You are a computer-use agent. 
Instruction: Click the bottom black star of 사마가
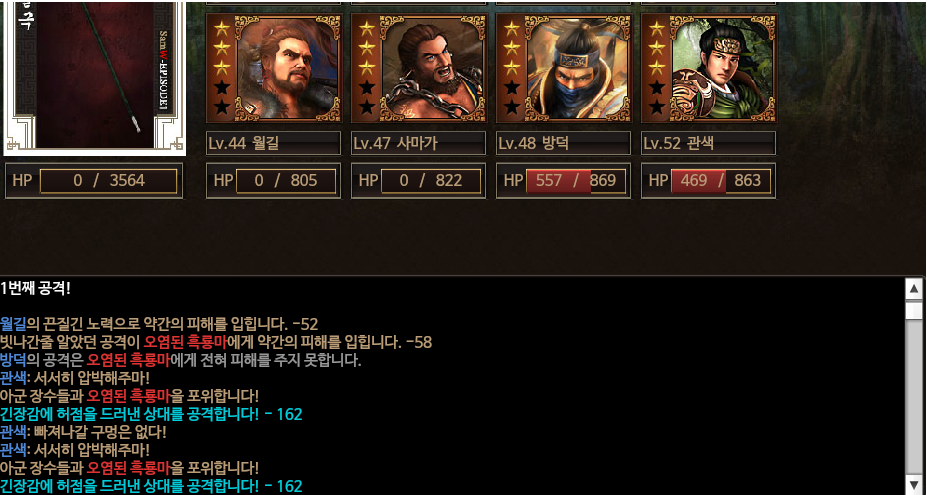pyautogui.click(x=367, y=107)
